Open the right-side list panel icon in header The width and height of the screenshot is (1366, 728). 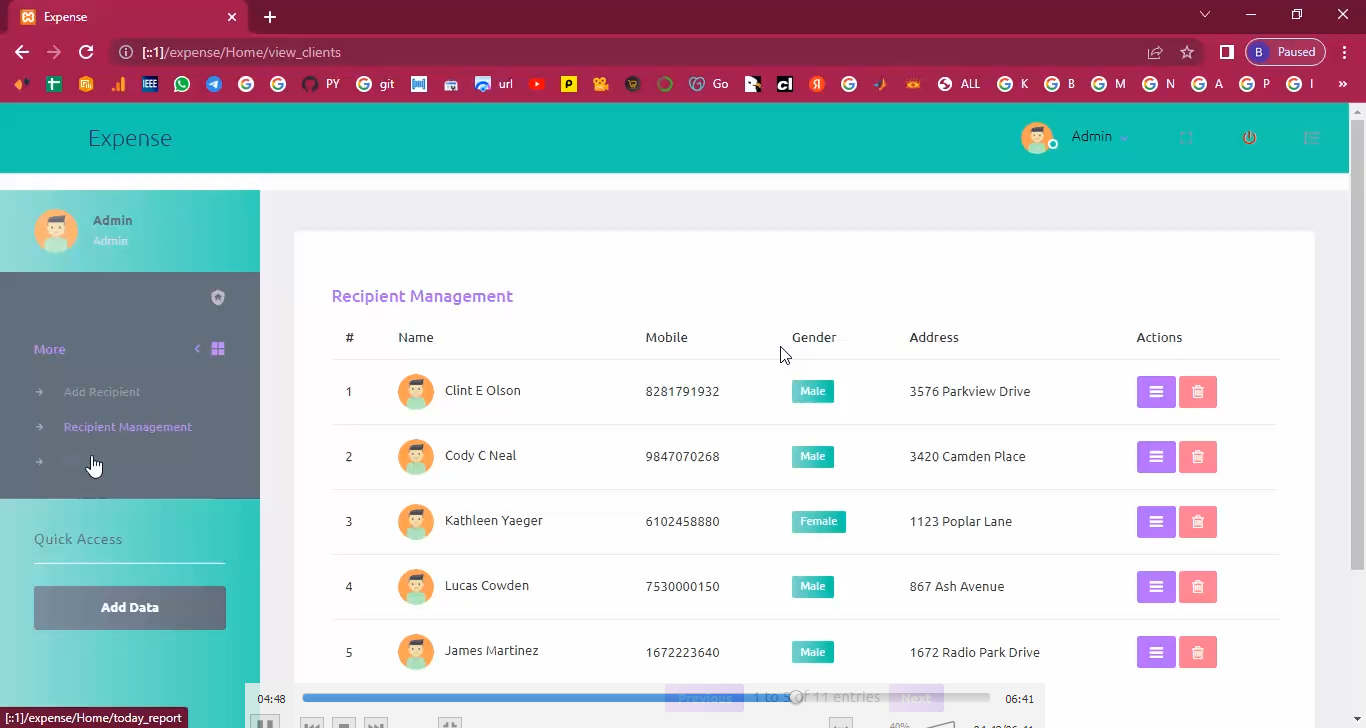click(1311, 138)
